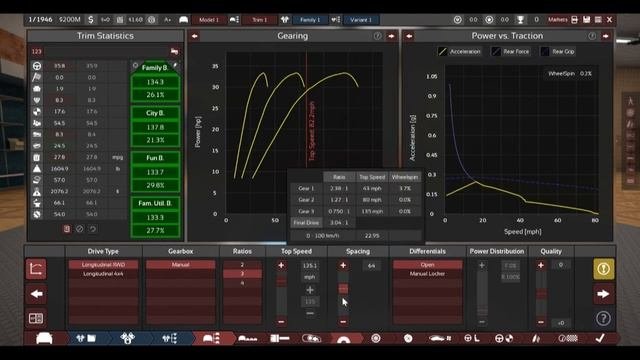This screenshot has width=640, height=360.
Task: Toggle the Rear Grip legend line
Action: [x=558, y=51]
